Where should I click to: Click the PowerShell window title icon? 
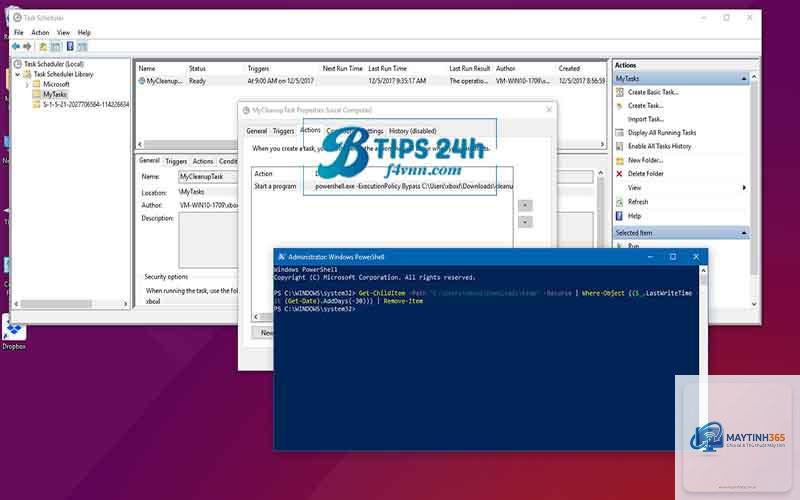pos(281,257)
